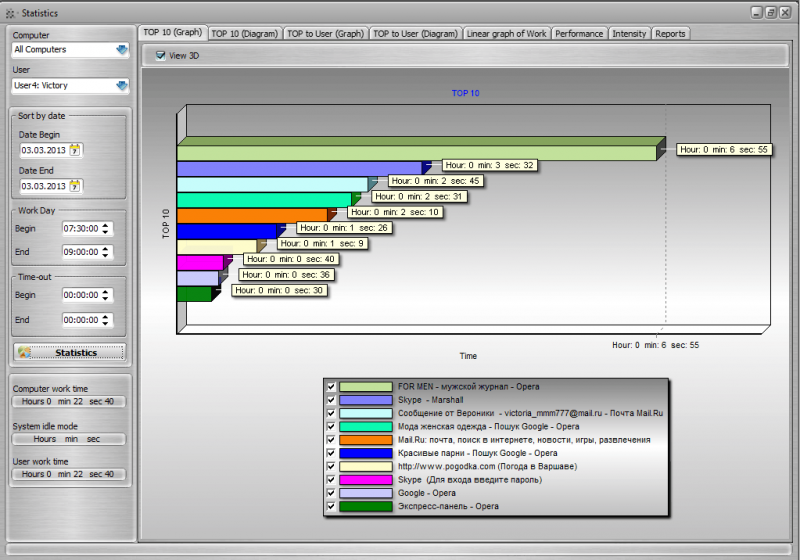Uncheck the Красивые парни legend checkbox
800x560 pixels.
coord(331,453)
